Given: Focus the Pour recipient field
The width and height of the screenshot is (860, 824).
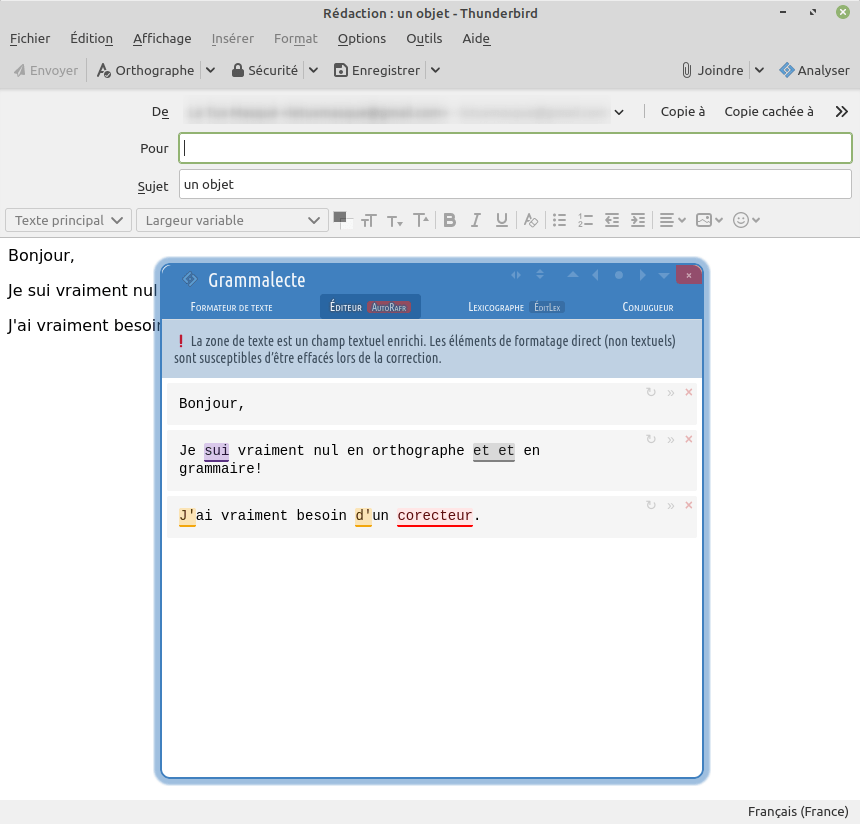Looking at the screenshot, I should pos(515,148).
